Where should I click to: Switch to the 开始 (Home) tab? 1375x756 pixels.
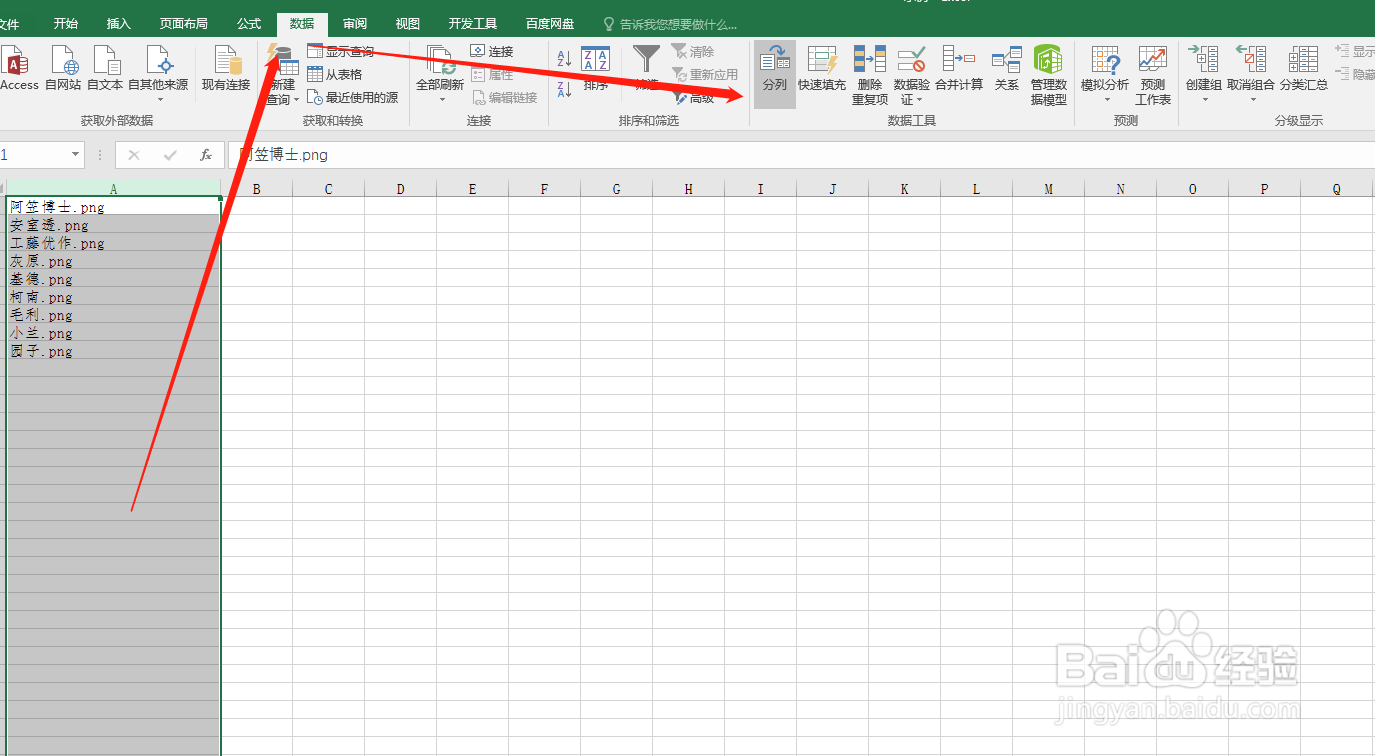pyautogui.click(x=66, y=24)
